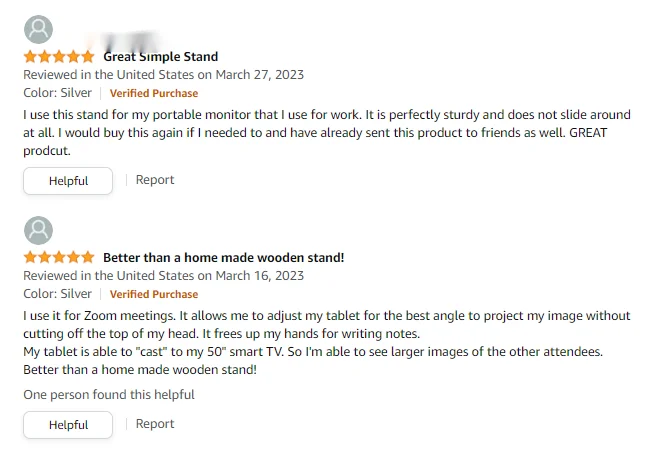The height and width of the screenshot is (460, 646).
Task: Click the March 16, 2023 review date line
Action: pyautogui.click(x=164, y=276)
